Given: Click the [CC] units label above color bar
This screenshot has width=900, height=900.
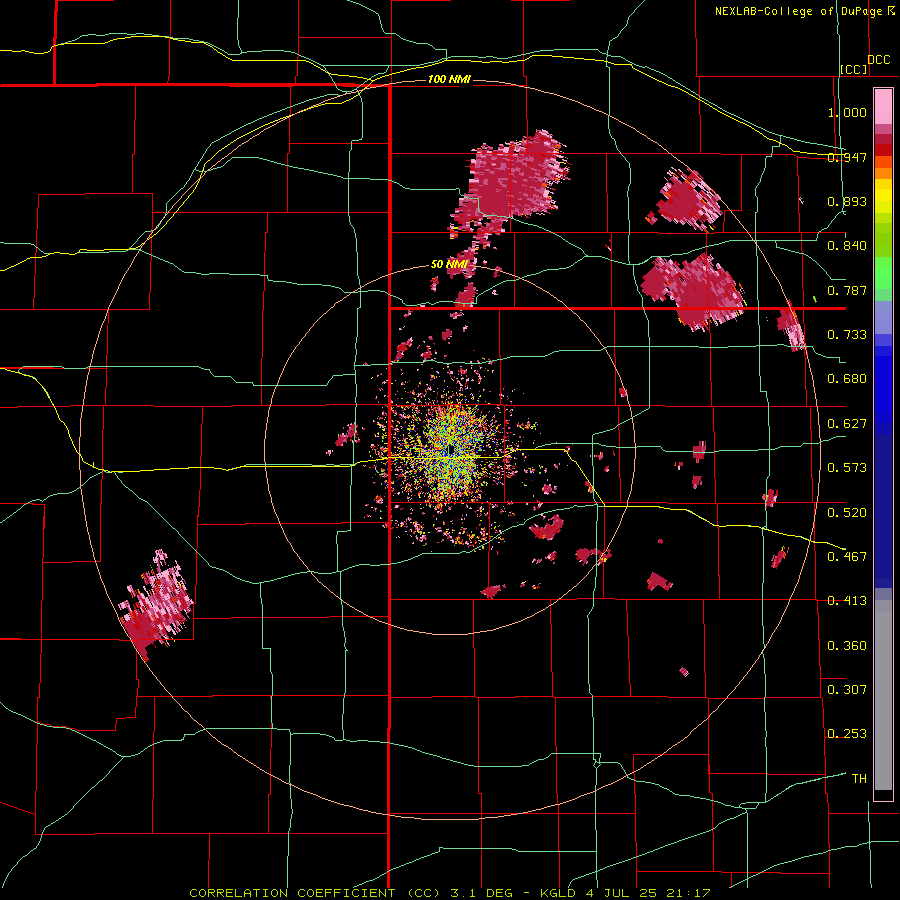Looking at the screenshot, I should click(x=854, y=69).
